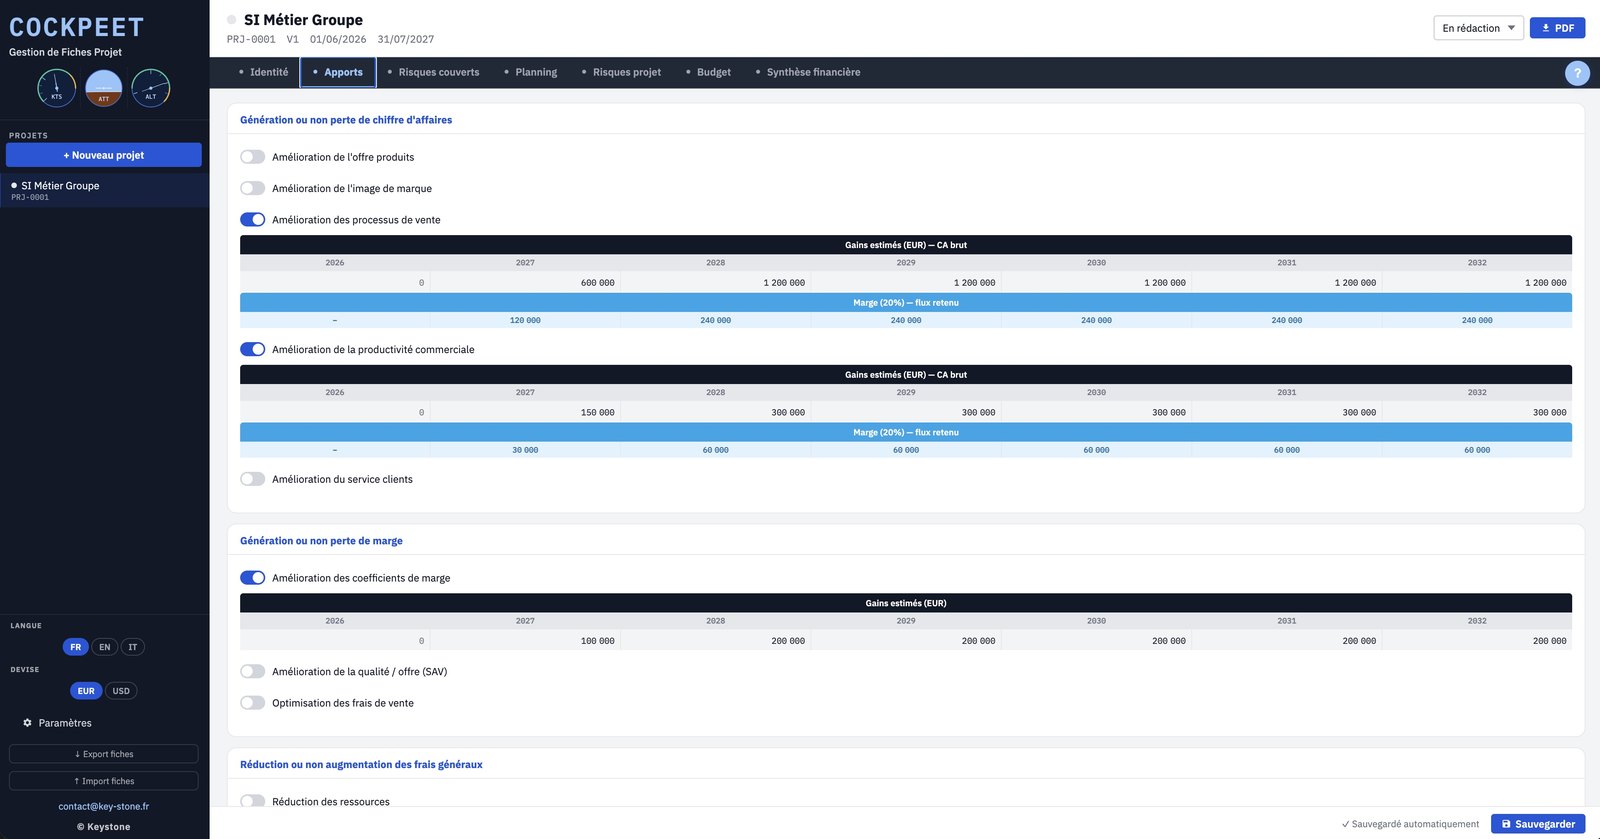Click Génération ou non perte de marge heading

[321, 541]
